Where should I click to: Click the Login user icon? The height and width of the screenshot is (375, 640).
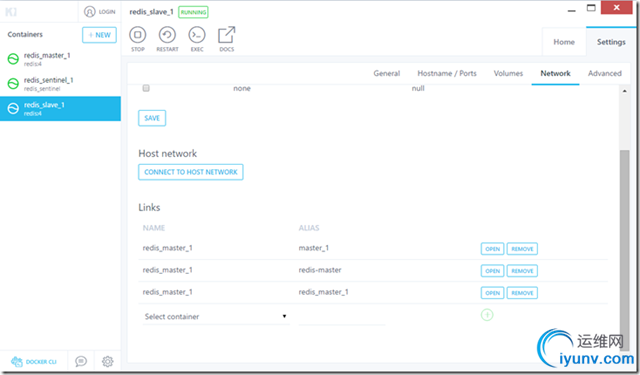[89, 12]
